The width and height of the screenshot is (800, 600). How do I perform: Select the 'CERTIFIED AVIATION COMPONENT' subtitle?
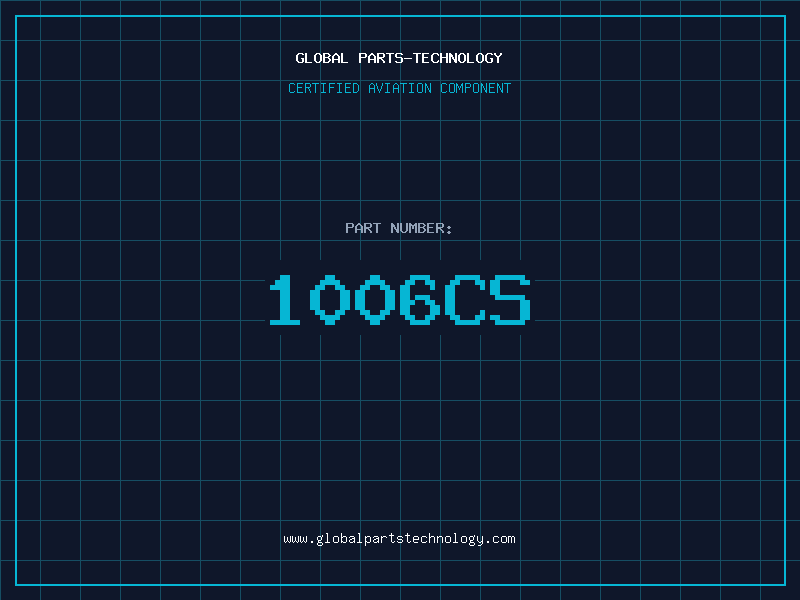[399, 88]
